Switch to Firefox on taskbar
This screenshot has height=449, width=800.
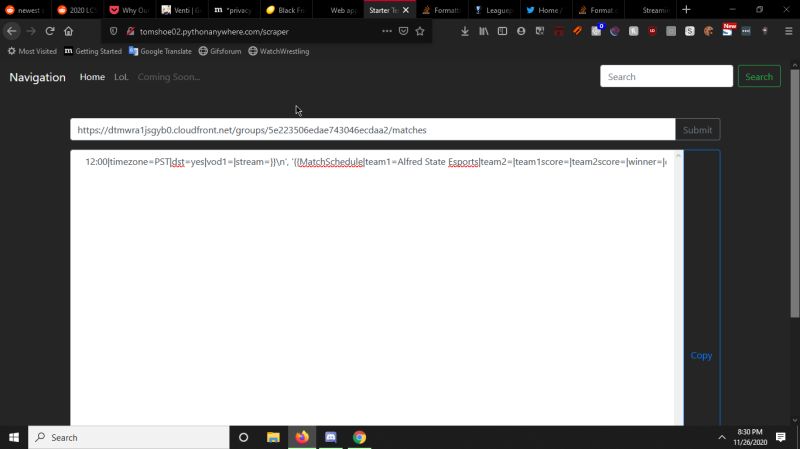click(302, 437)
